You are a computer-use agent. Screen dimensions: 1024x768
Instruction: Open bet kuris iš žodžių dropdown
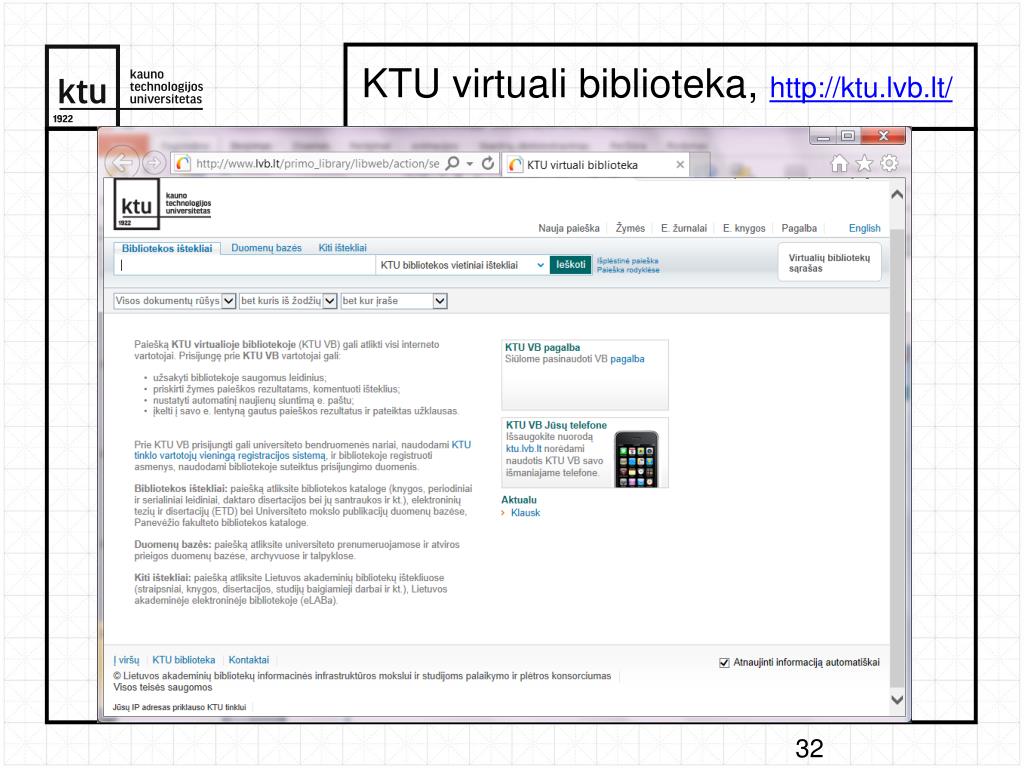[288, 301]
